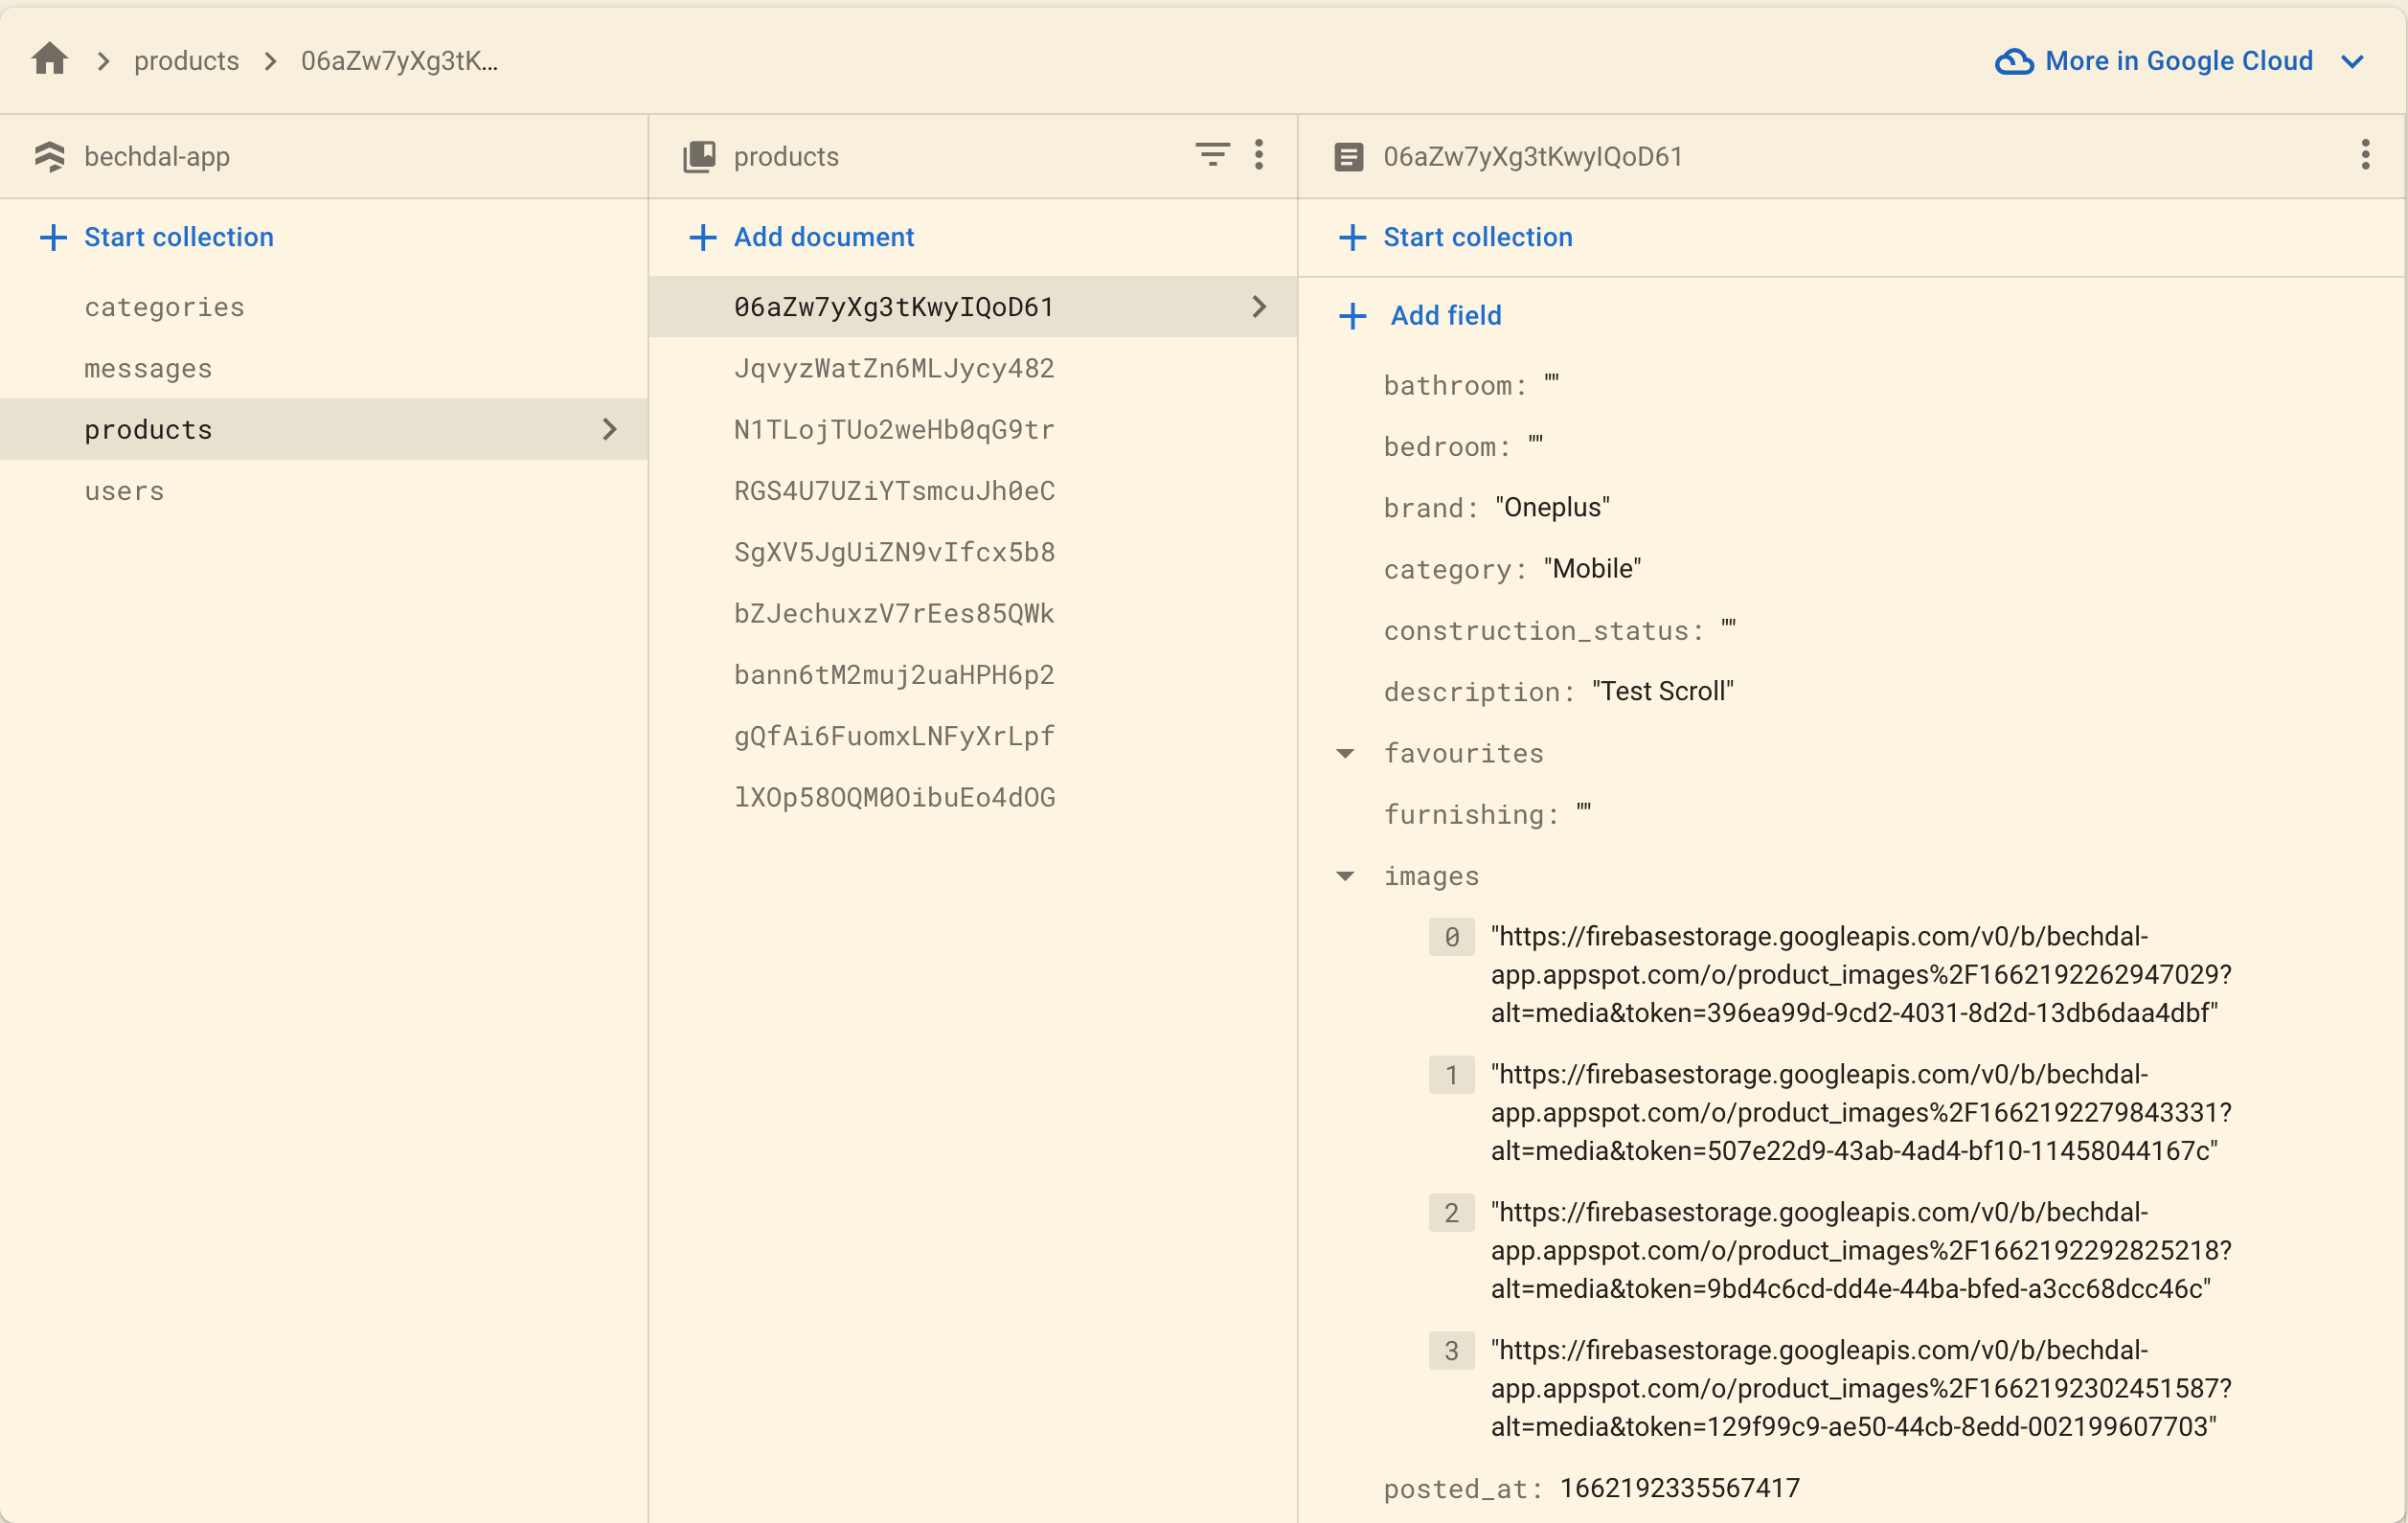Click the products collection stack icon

tap(699, 157)
